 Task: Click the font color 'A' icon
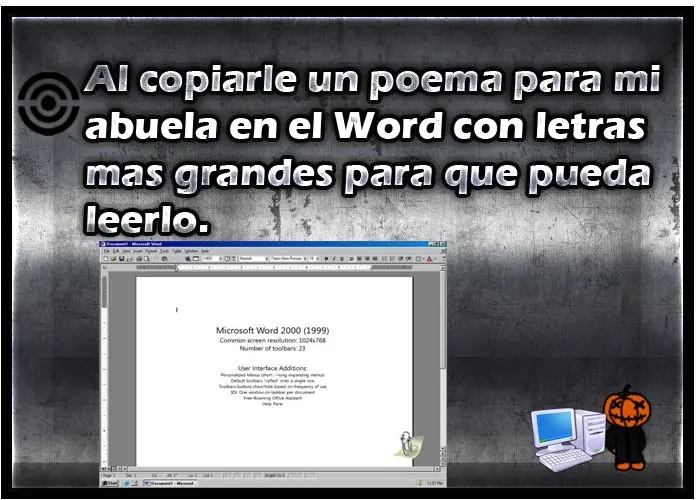tap(429, 258)
